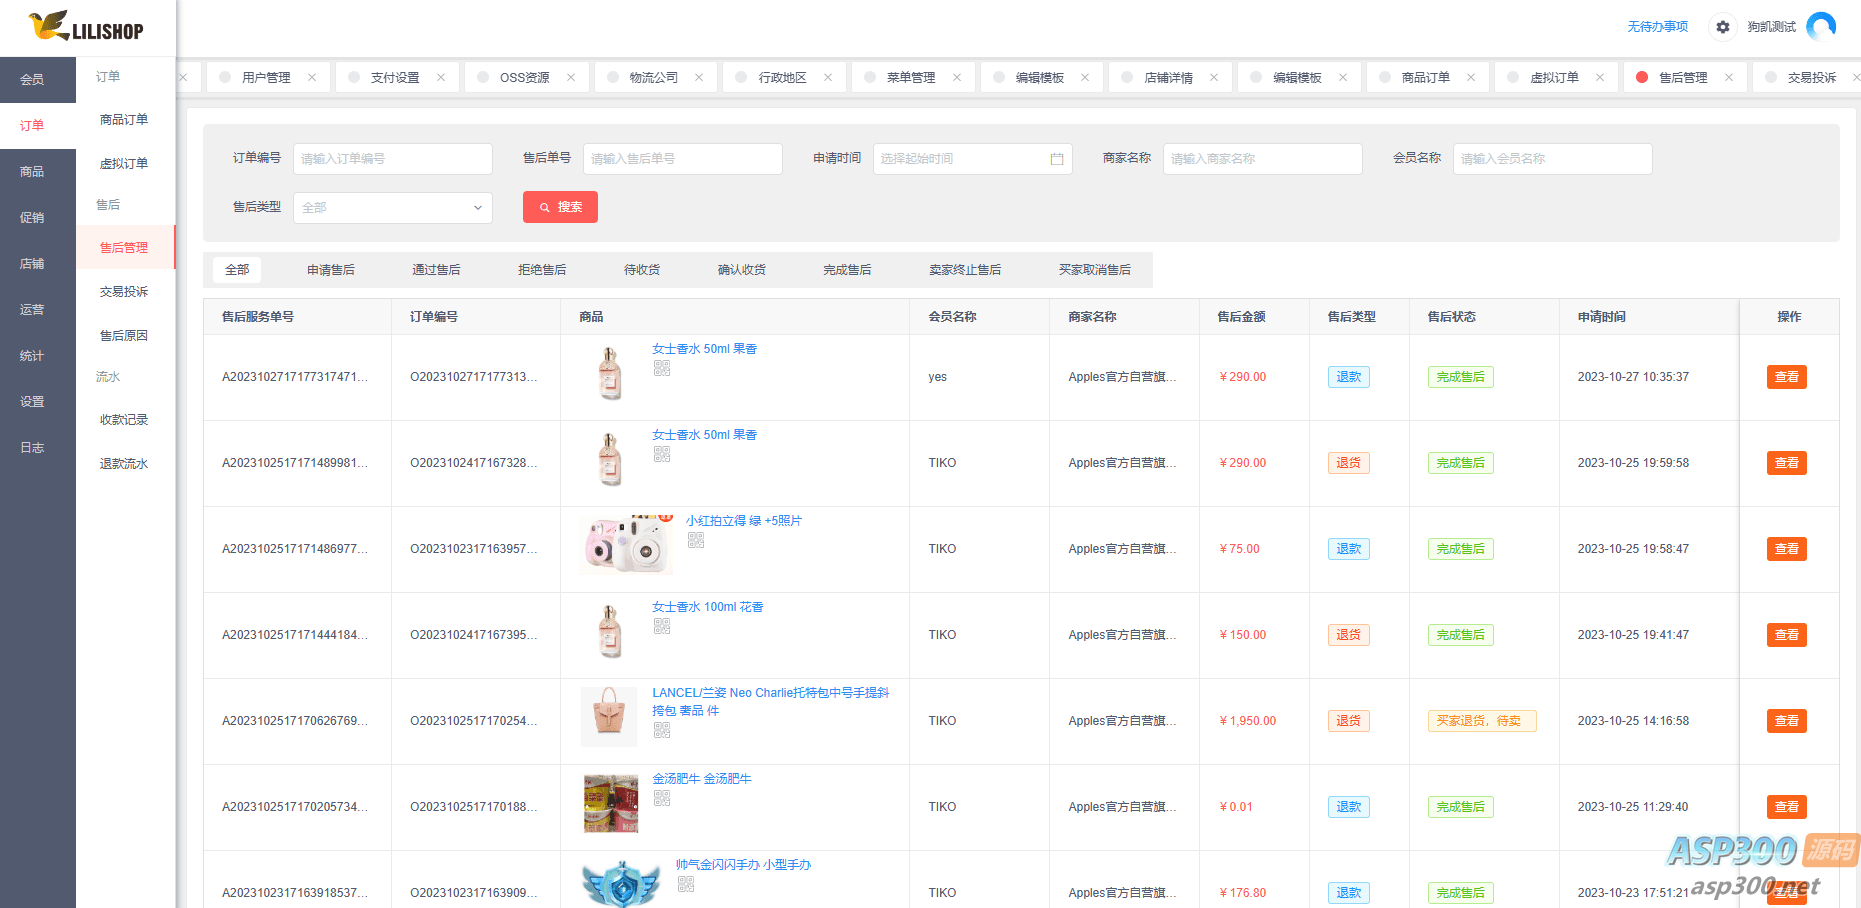This screenshot has width=1861, height=908.
Task: Open the 无待办事项 link
Action: tap(1657, 27)
